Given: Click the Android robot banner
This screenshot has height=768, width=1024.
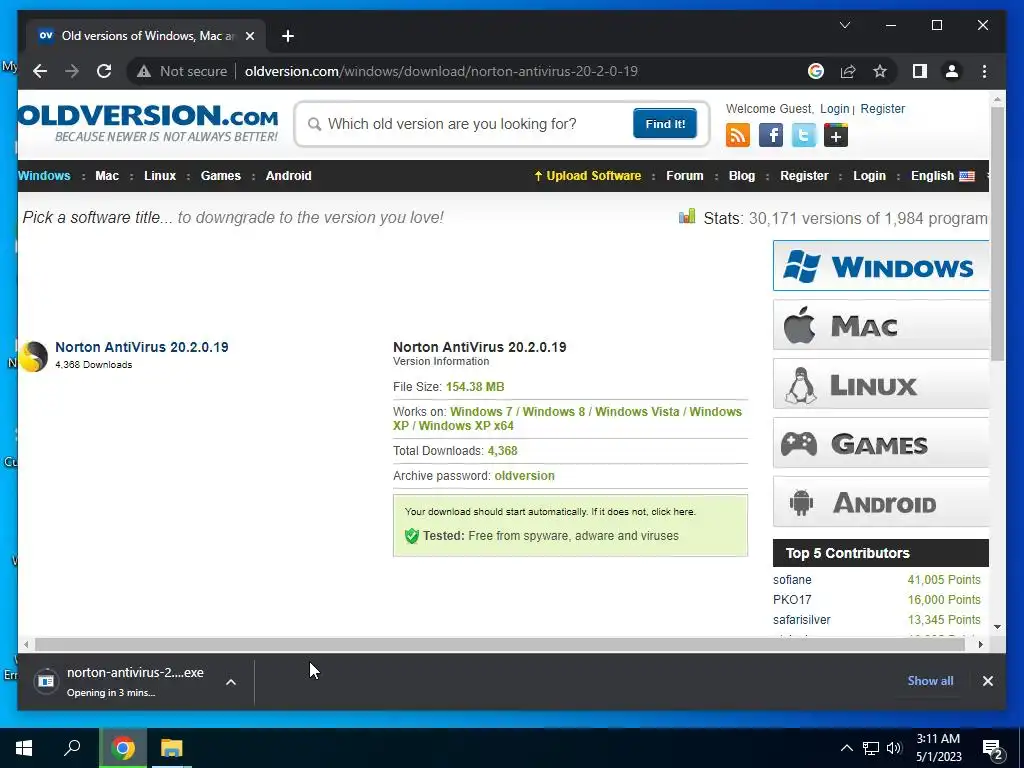Looking at the screenshot, I should (x=881, y=502).
